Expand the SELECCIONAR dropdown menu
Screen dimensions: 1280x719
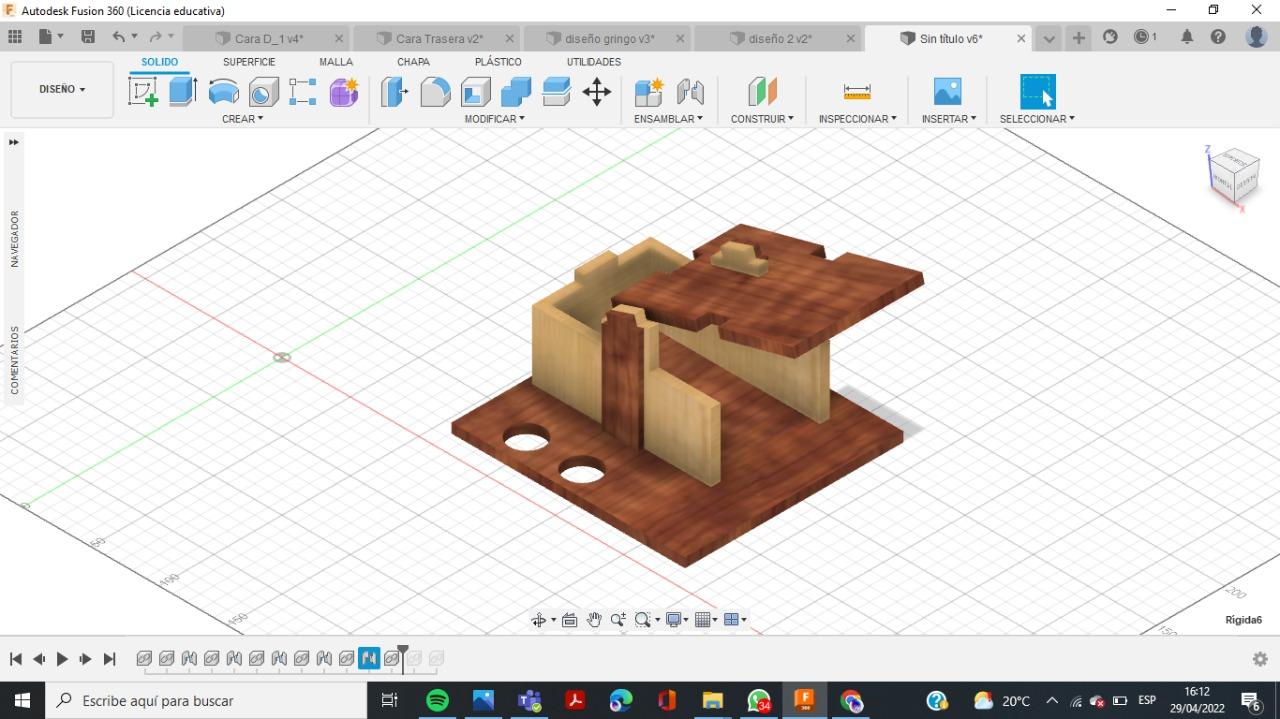click(x=1037, y=119)
